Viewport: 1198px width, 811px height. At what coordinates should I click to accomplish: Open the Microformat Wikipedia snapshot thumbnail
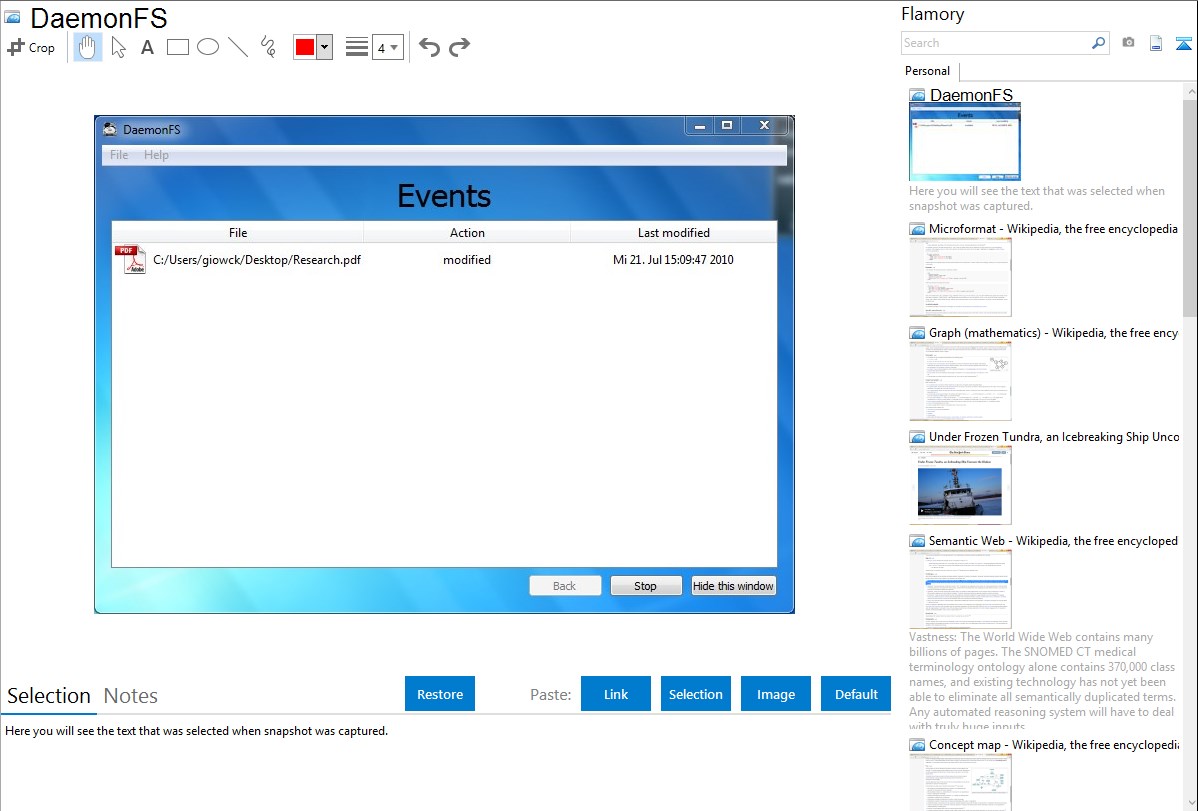coord(960,277)
